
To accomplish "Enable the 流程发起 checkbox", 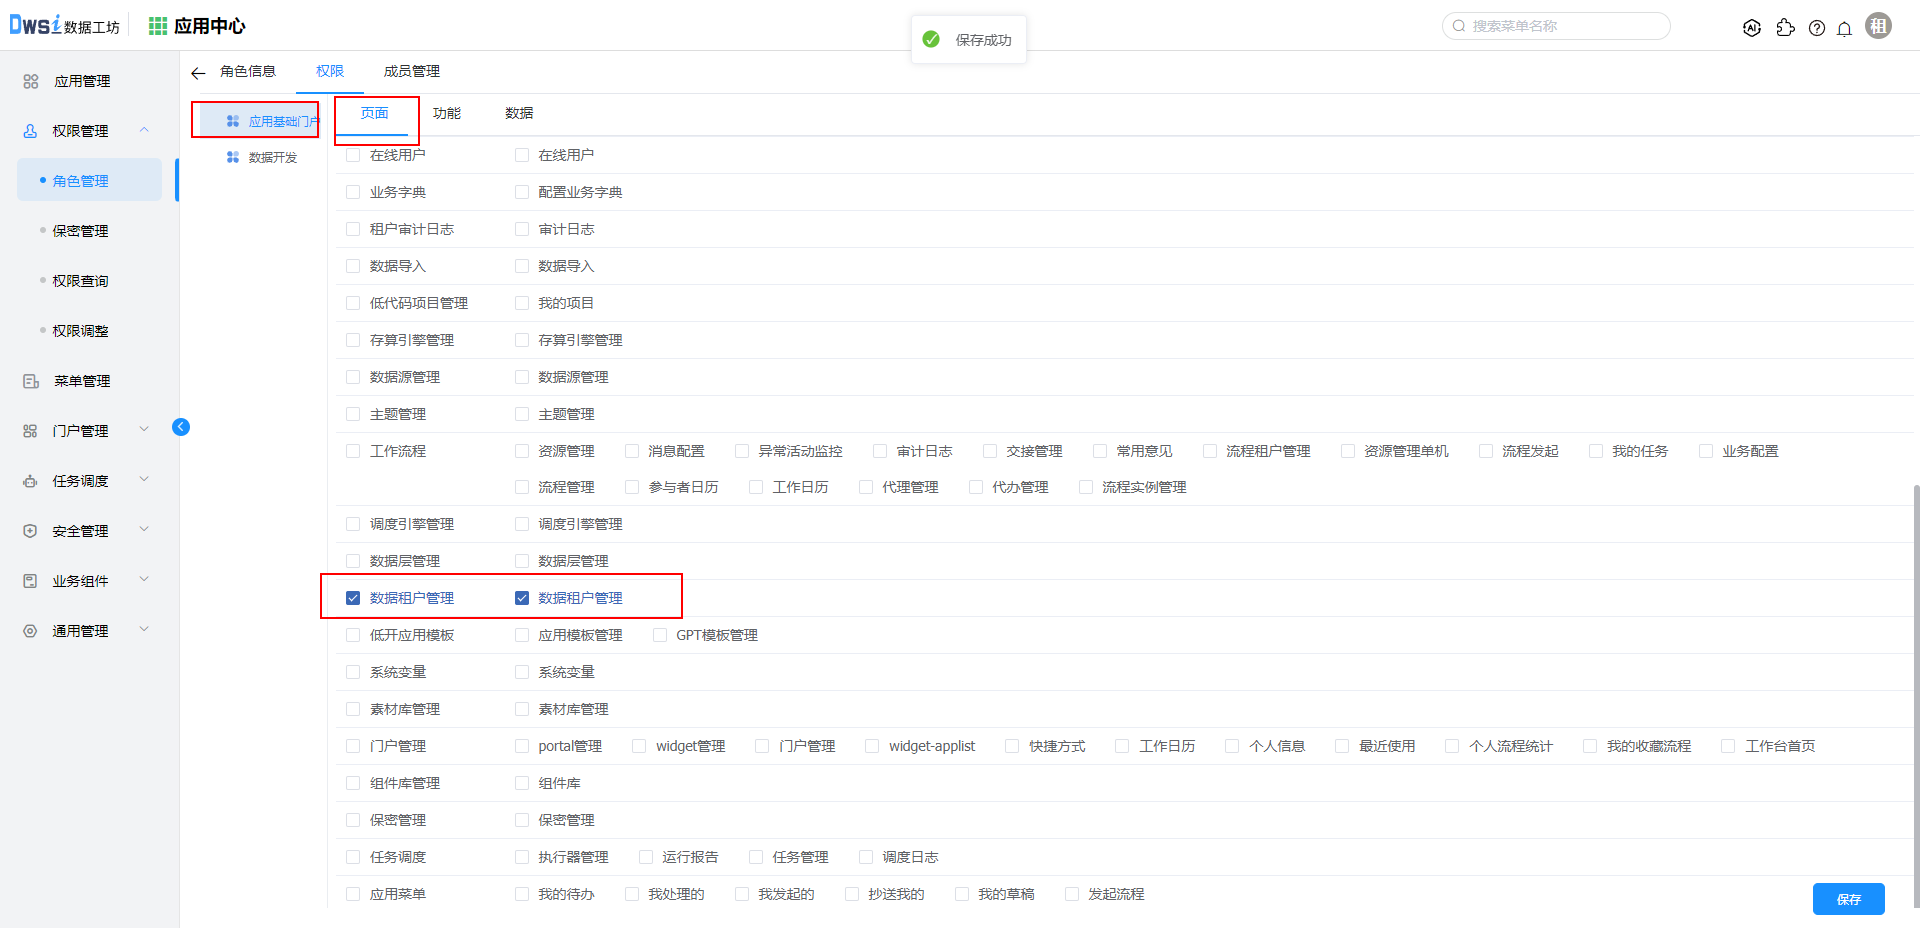I will tap(1486, 451).
